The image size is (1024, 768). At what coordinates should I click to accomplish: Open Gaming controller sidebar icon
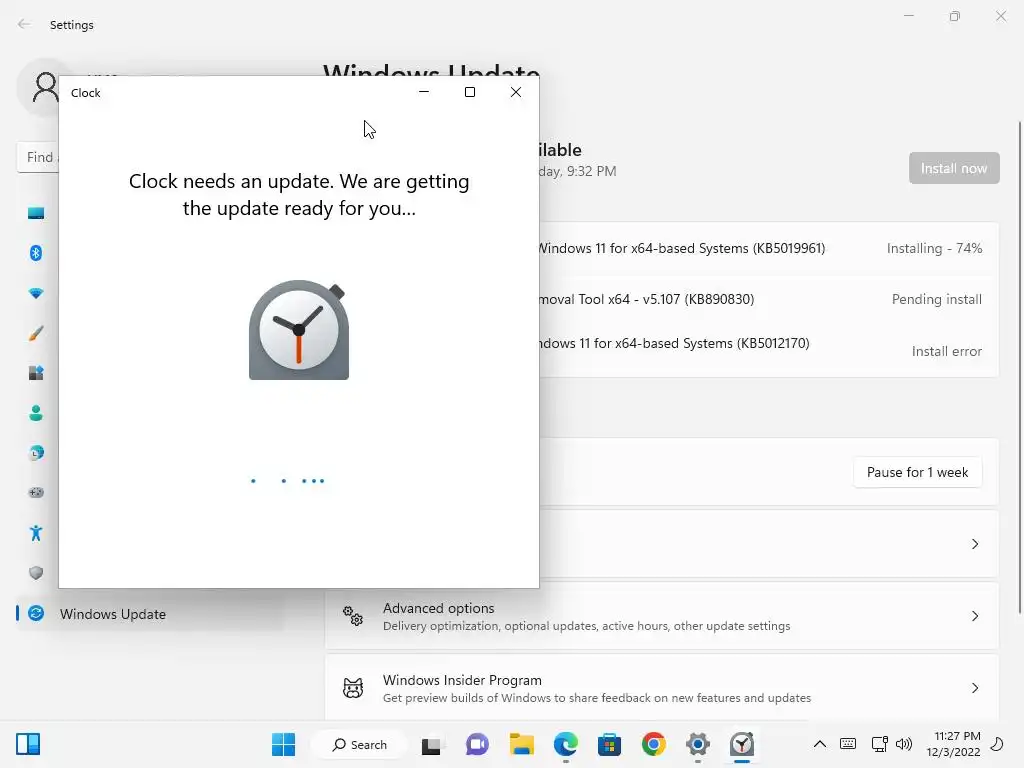pos(36,492)
